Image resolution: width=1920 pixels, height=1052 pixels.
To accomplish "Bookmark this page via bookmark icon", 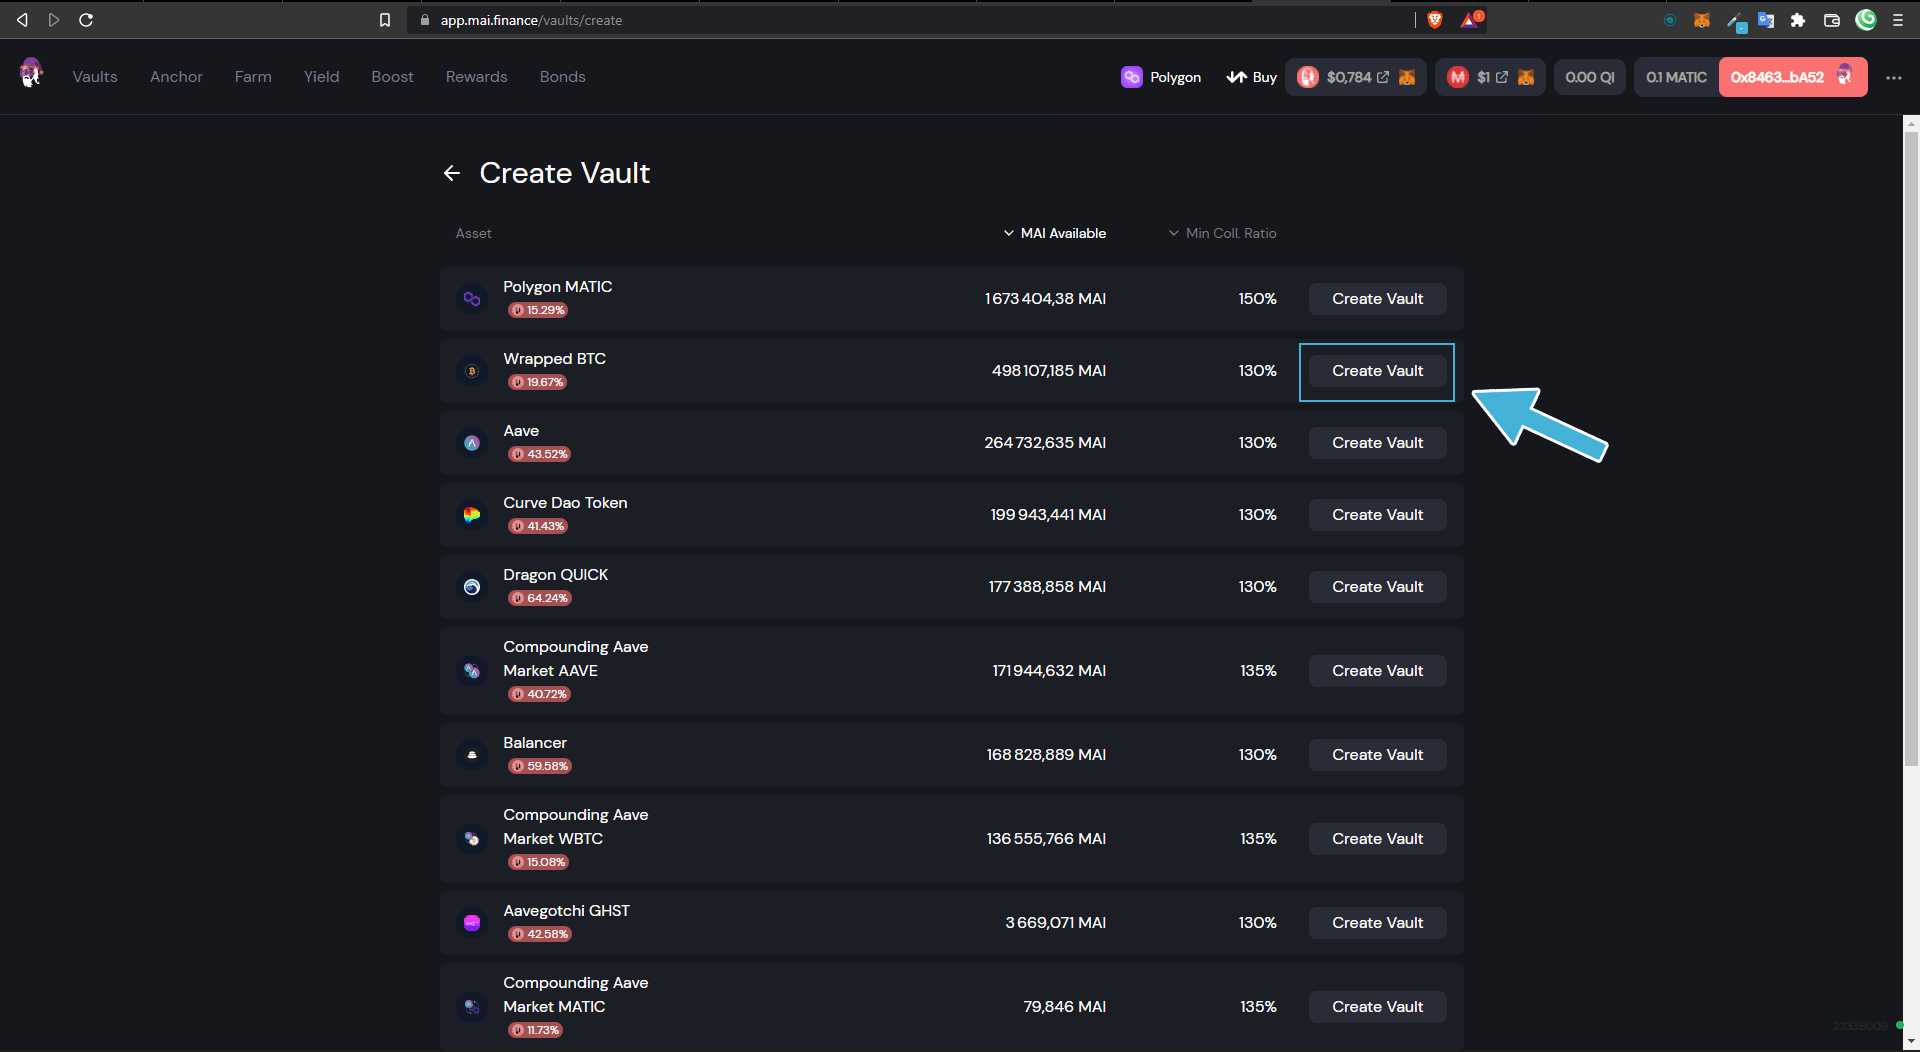I will point(385,20).
